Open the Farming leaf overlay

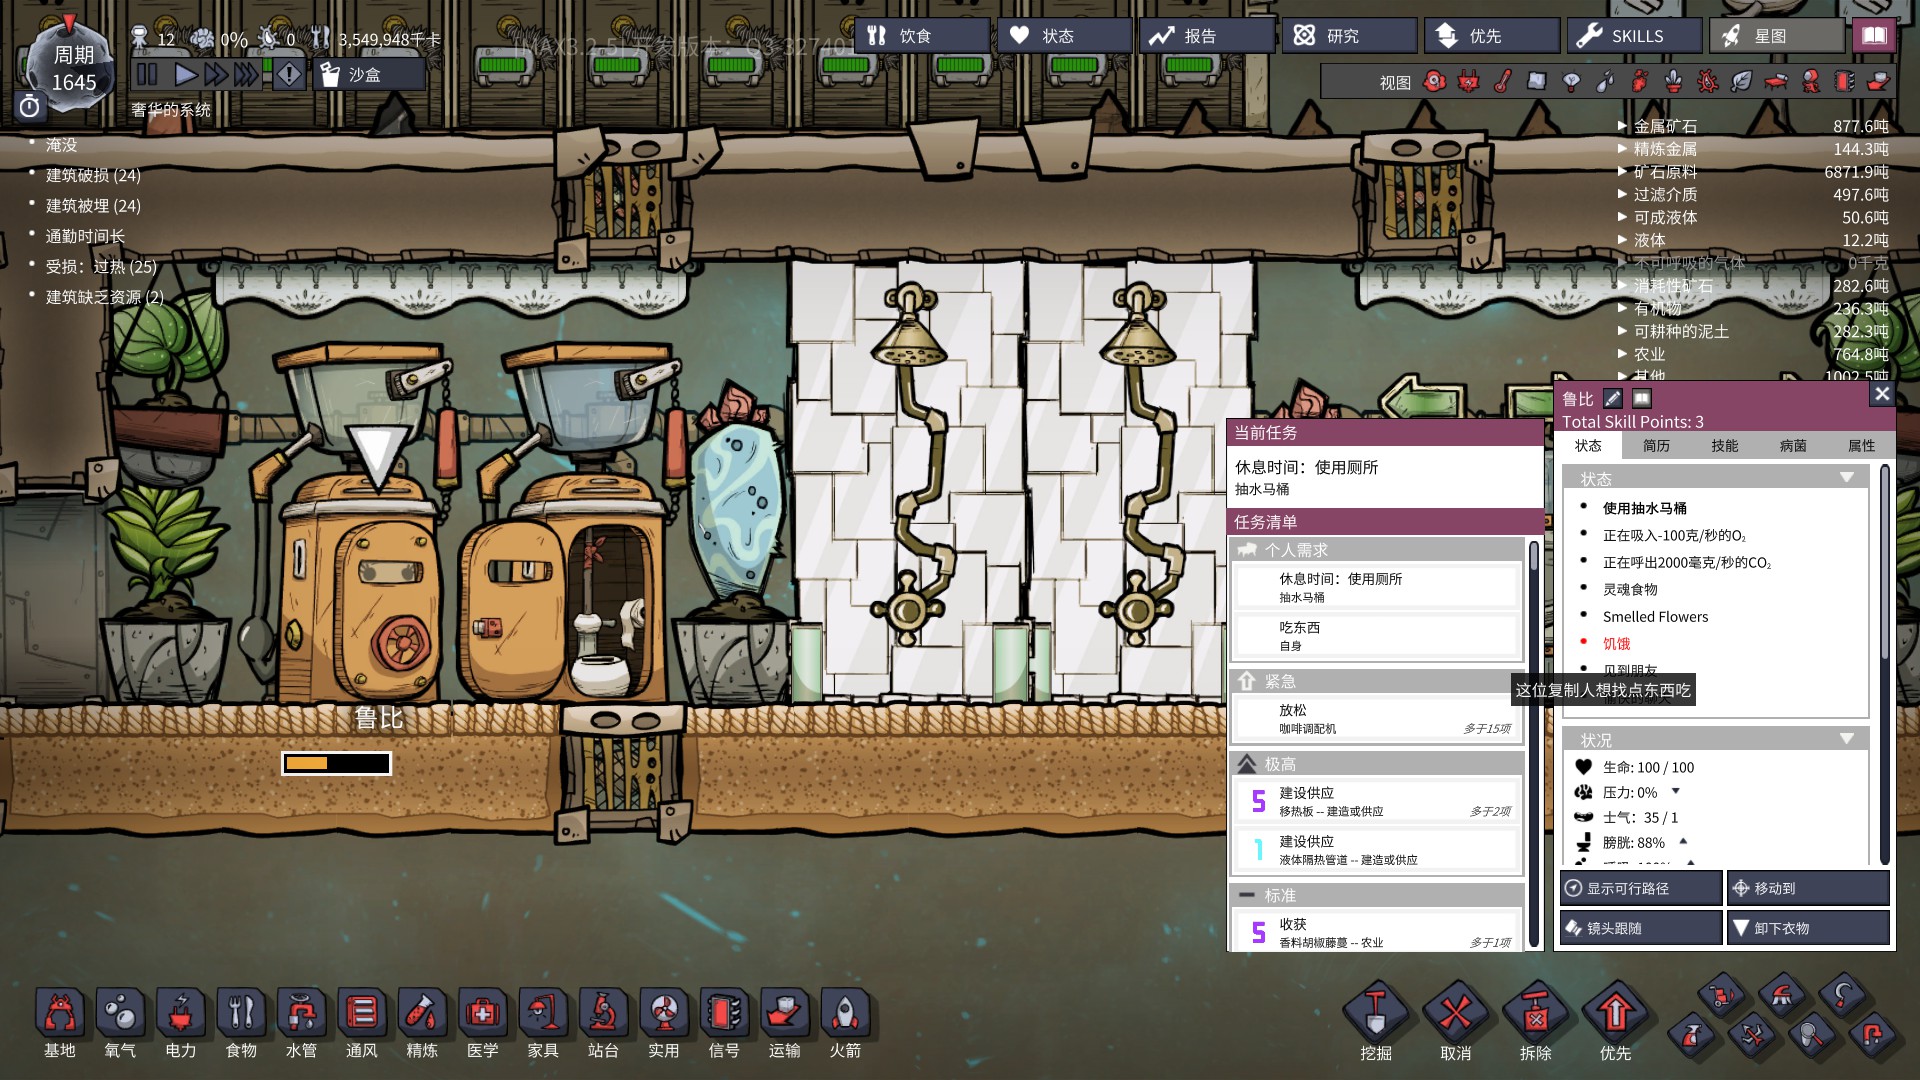click(1741, 82)
